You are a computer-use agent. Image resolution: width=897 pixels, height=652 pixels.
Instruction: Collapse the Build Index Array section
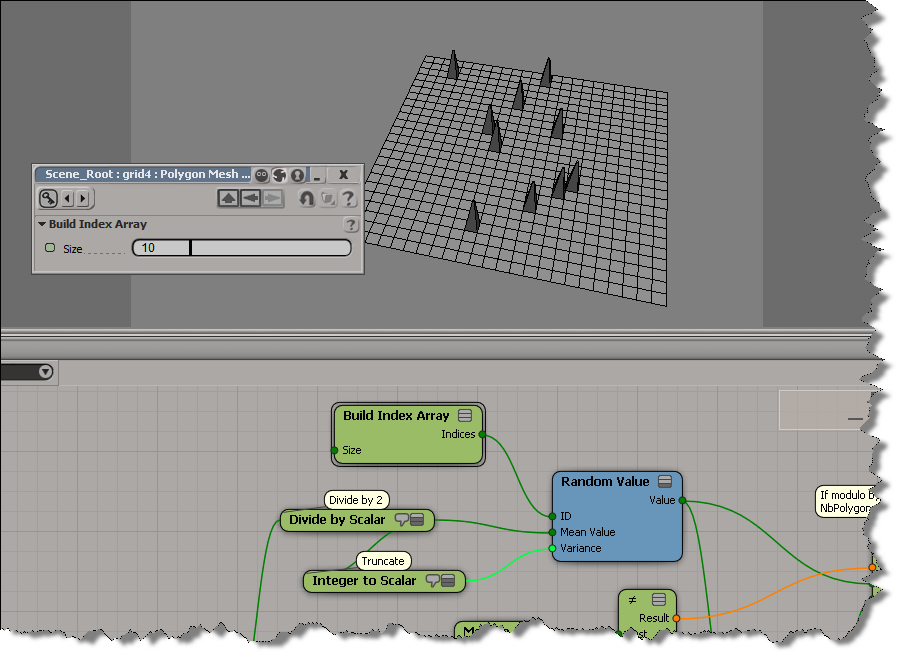(42, 224)
